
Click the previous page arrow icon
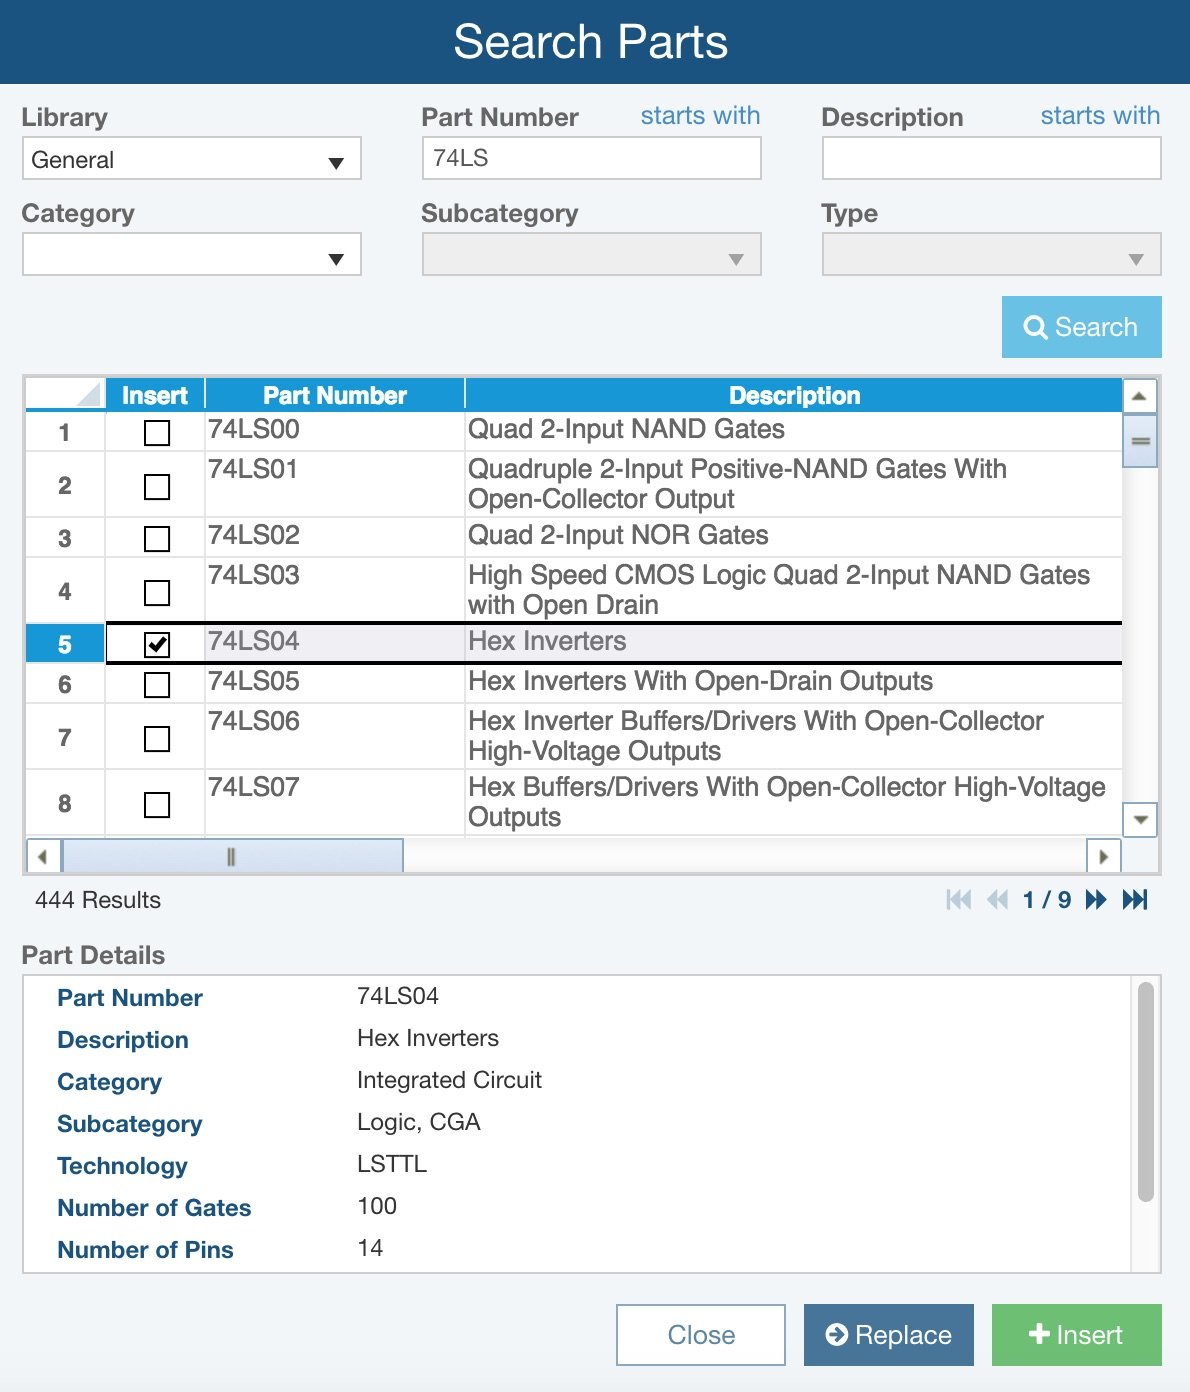996,900
